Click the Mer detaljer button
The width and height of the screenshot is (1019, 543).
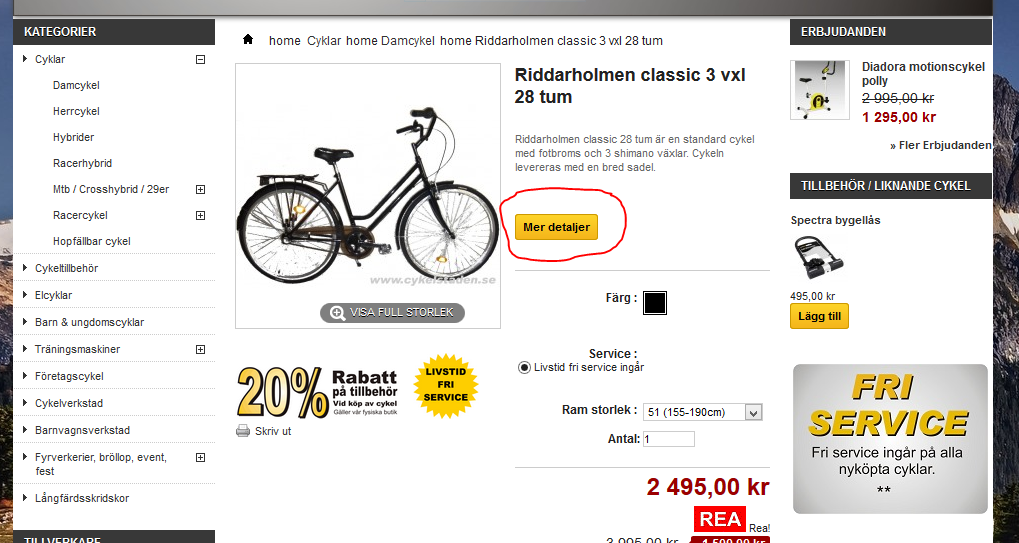tap(556, 227)
